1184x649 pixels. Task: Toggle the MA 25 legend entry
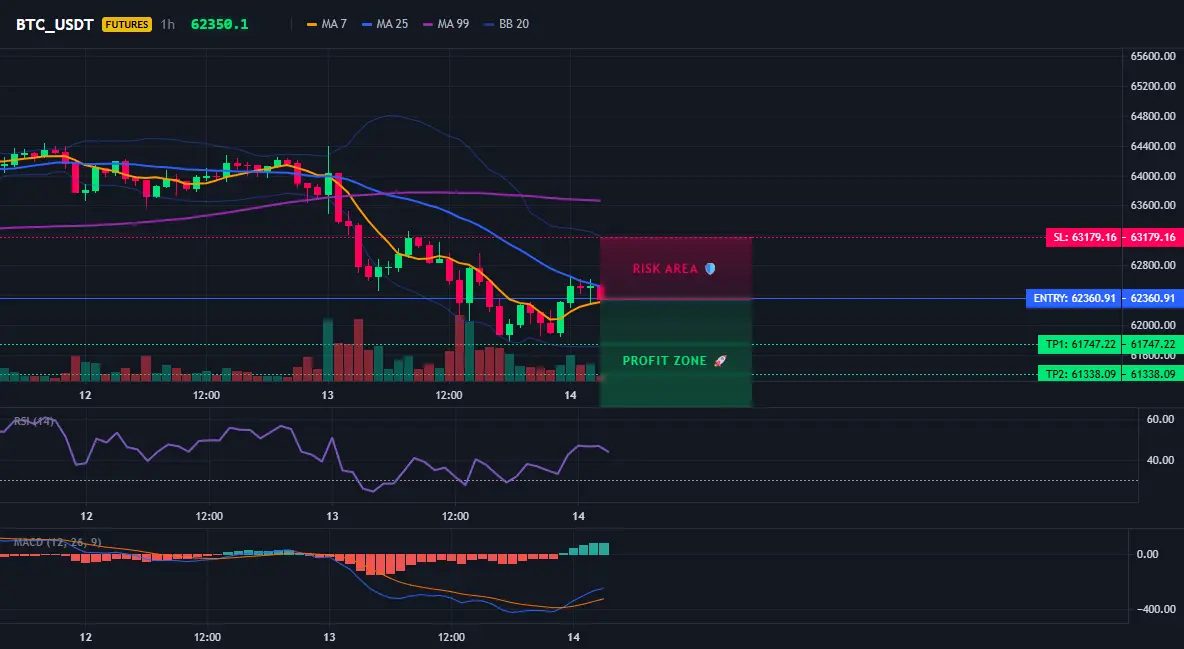(x=385, y=24)
